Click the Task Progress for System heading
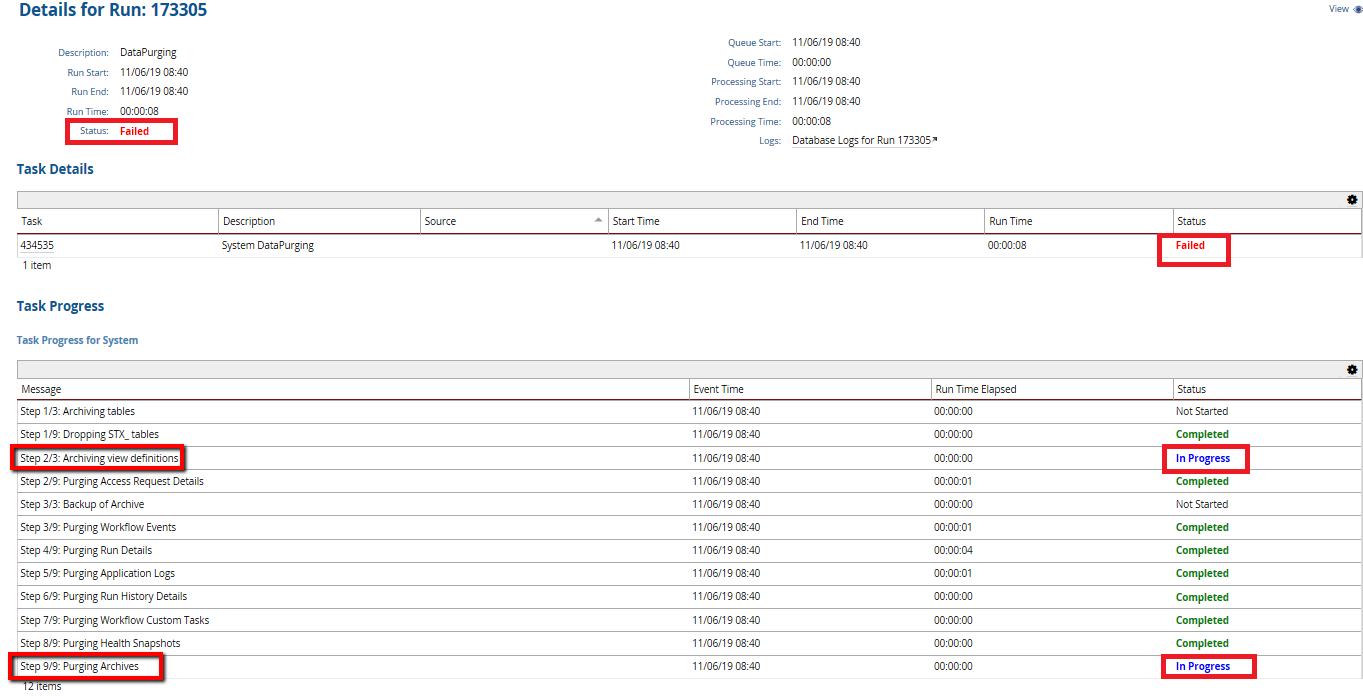Image resolution: width=1363 pixels, height=696 pixels. pos(77,340)
